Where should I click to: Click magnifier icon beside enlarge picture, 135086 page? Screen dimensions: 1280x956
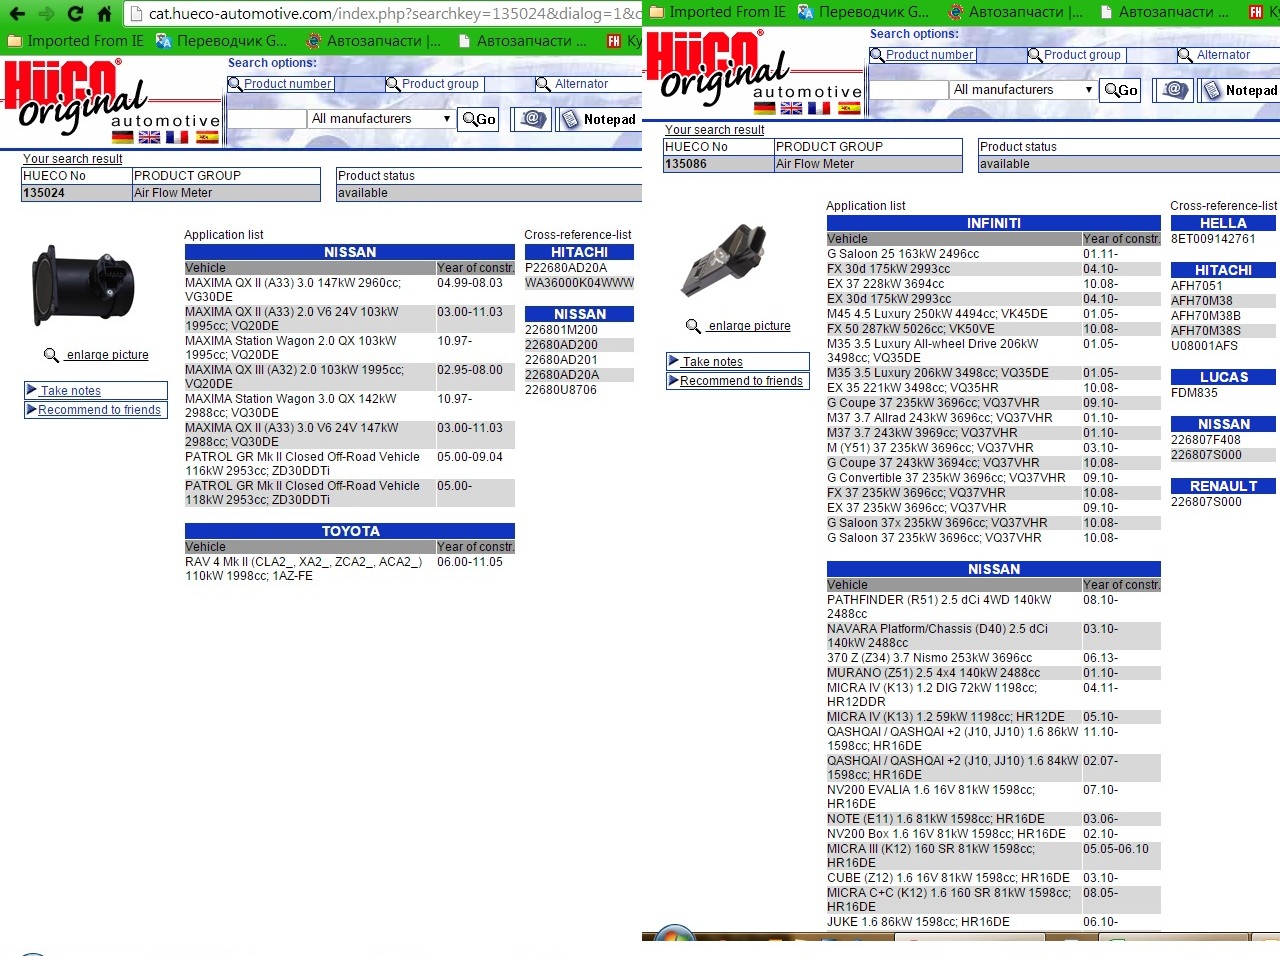pos(693,326)
